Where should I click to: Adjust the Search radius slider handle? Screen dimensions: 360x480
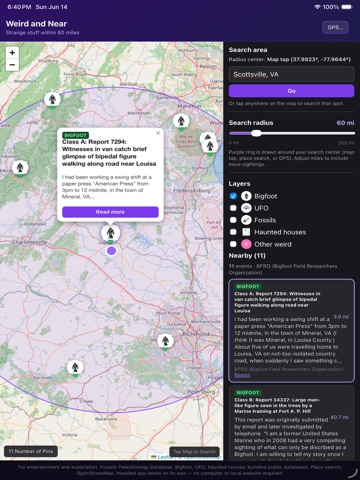pyautogui.click(x=256, y=133)
